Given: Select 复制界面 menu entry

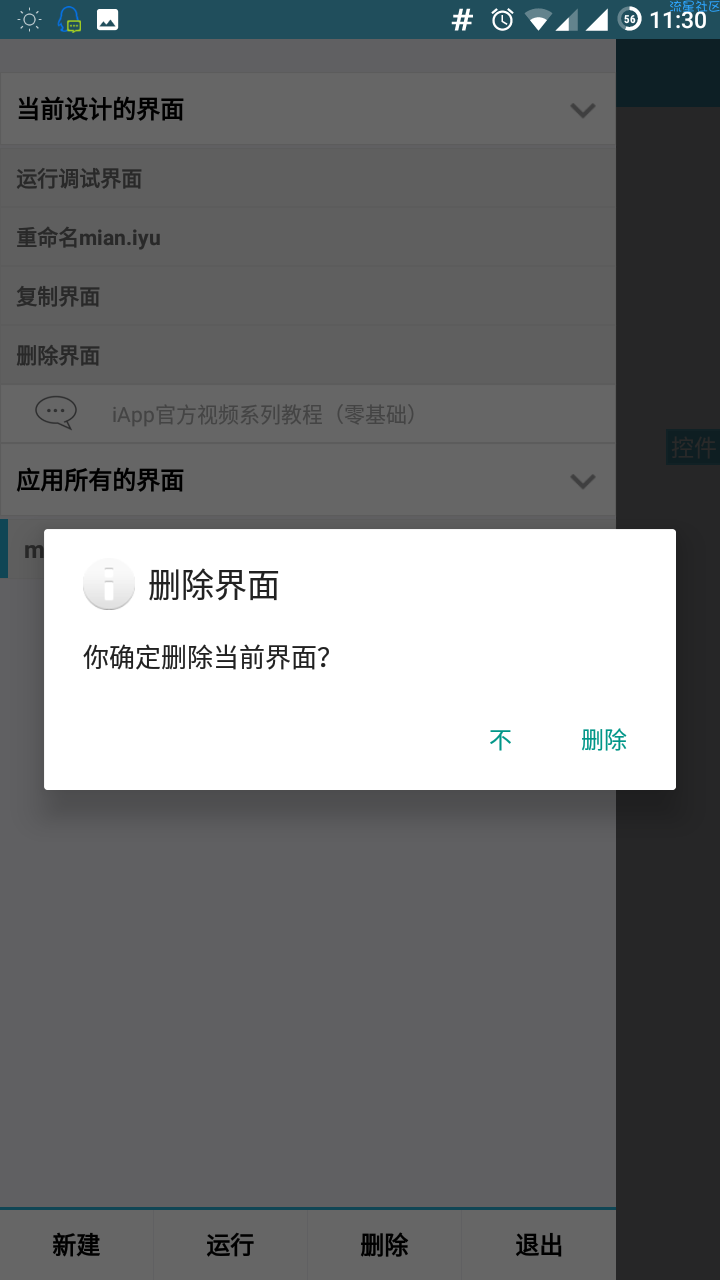Looking at the screenshot, I should click(308, 297).
